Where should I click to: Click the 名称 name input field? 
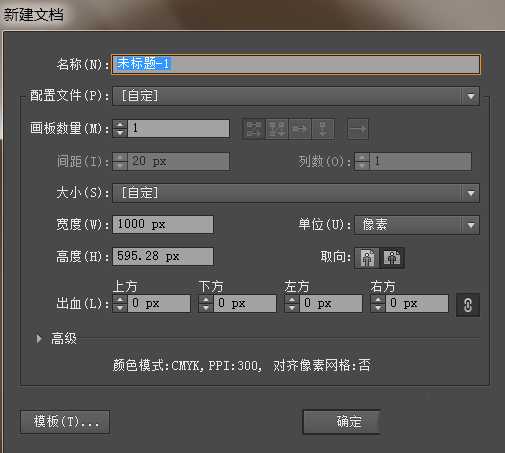(x=296, y=64)
